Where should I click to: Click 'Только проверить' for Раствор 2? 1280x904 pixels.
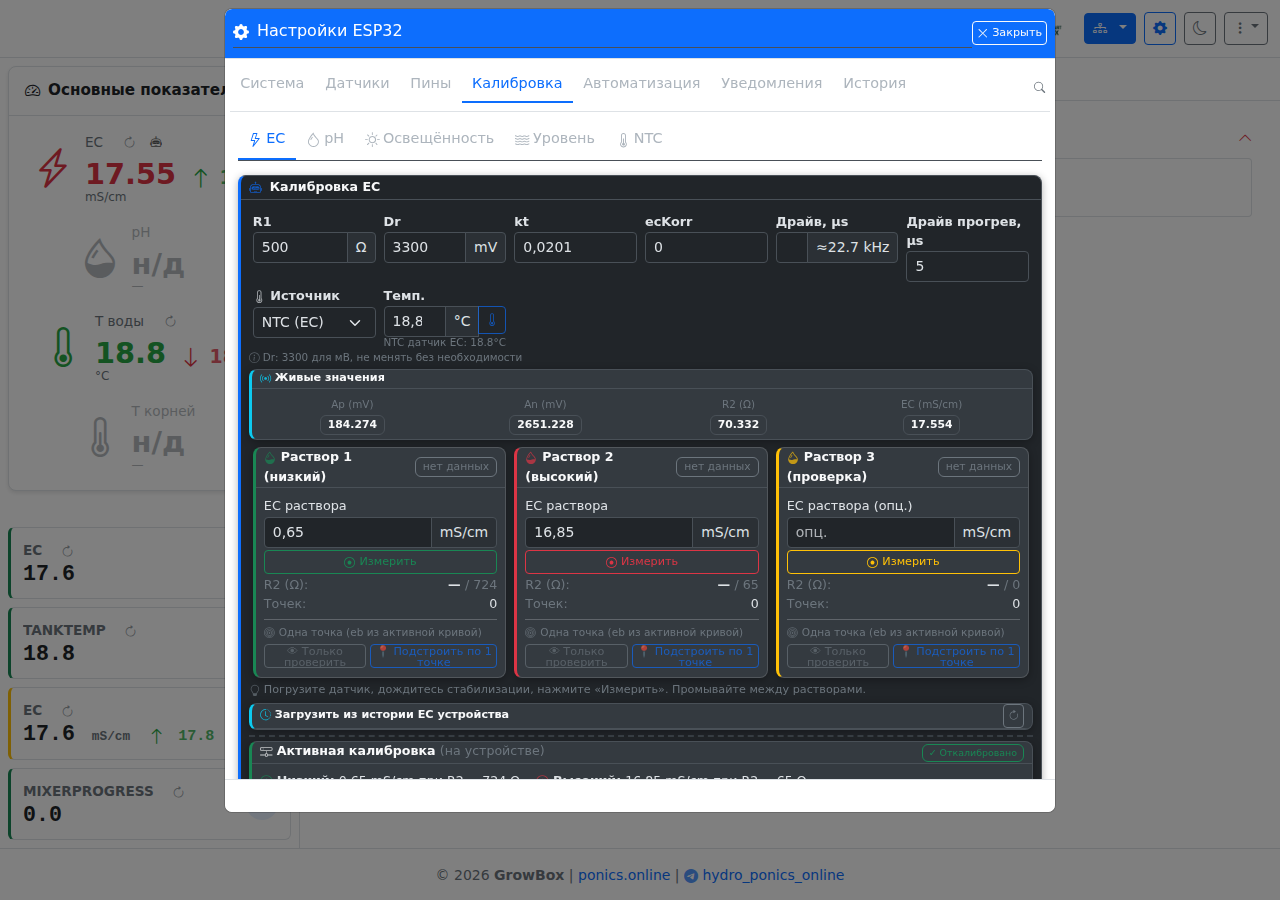coord(577,656)
